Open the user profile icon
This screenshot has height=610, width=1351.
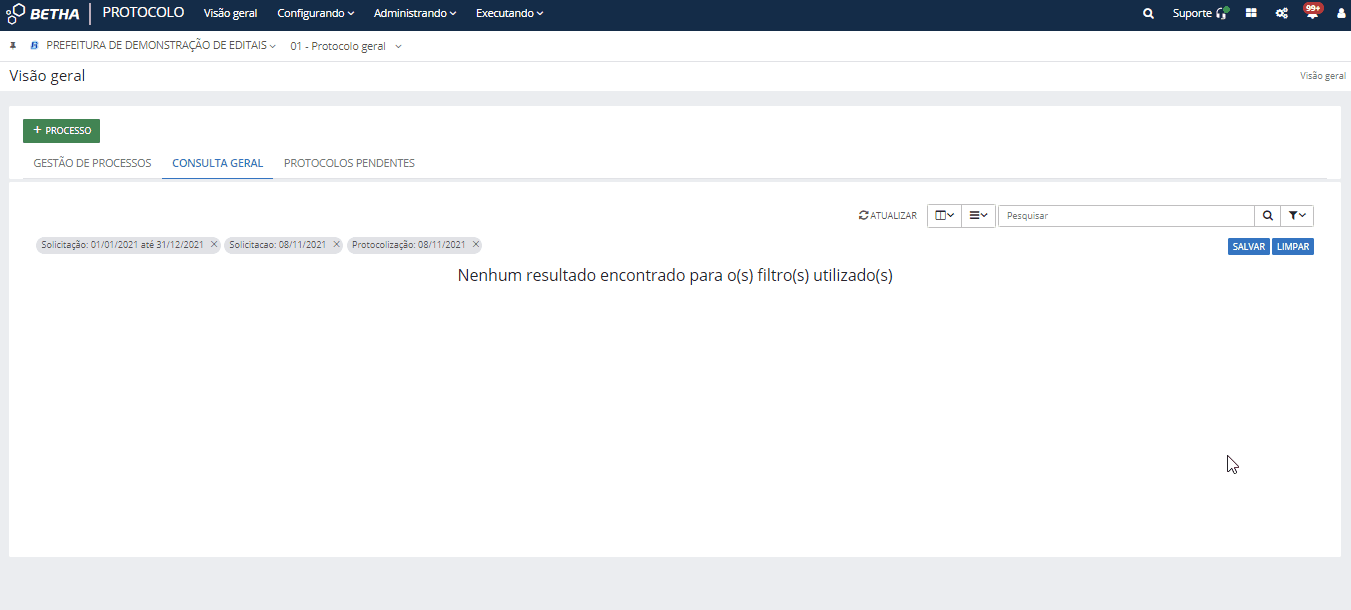[1341, 14]
